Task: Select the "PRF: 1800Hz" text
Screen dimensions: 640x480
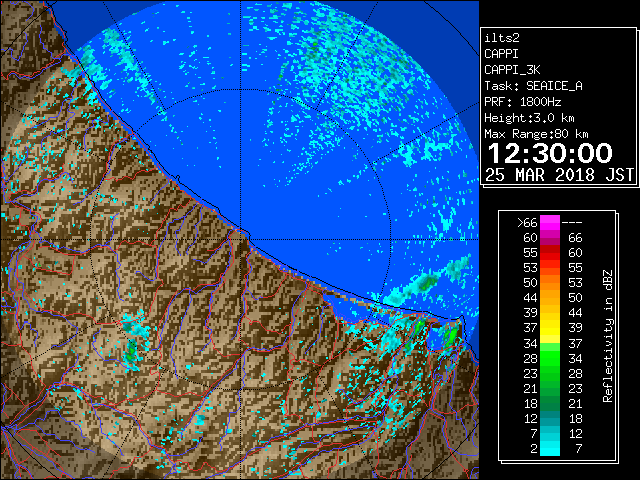Action: pos(522,102)
